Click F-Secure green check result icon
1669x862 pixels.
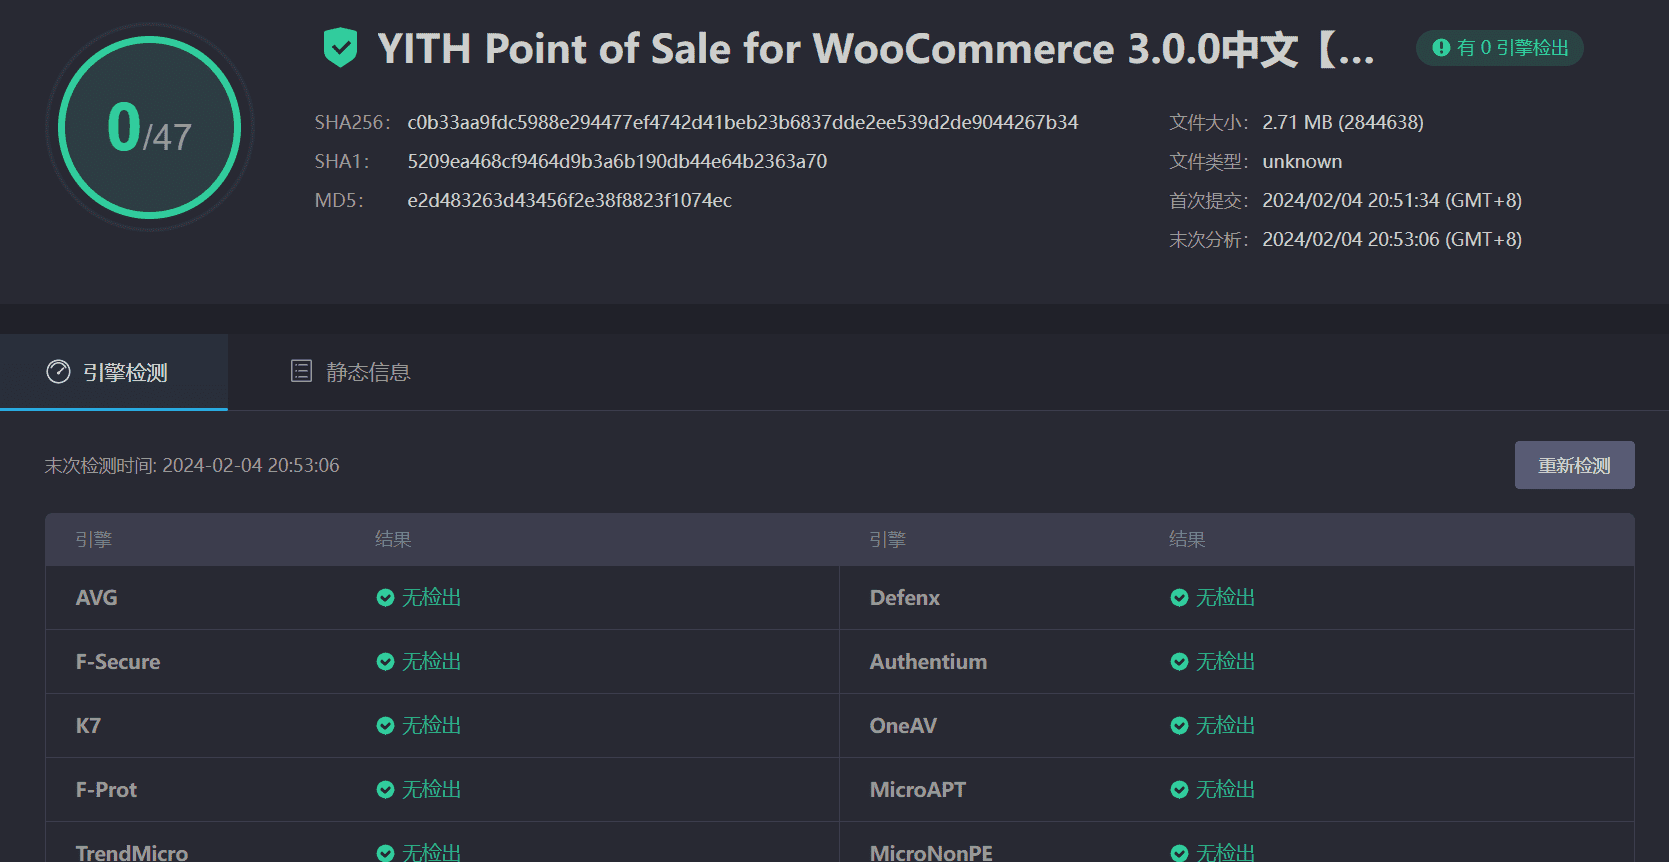point(385,662)
